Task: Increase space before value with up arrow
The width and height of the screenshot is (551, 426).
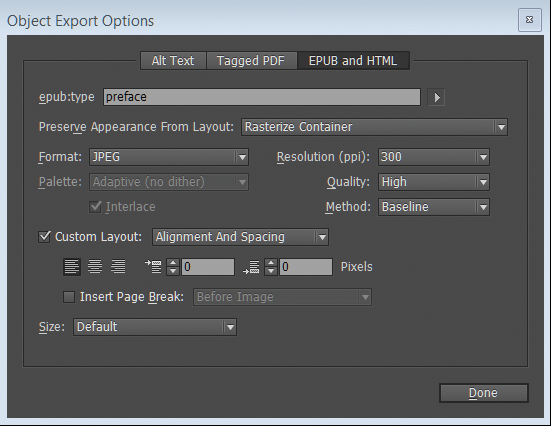Action: (x=173, y=263)
